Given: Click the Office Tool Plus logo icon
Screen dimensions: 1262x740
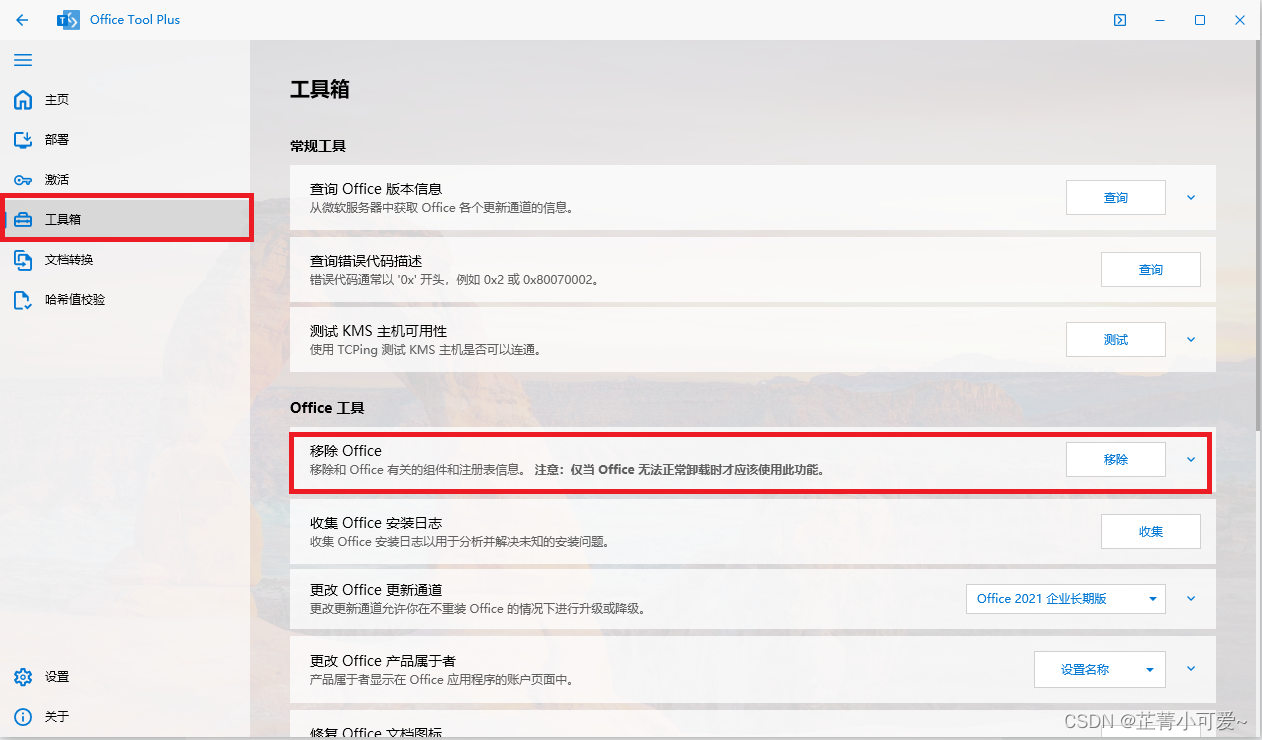Looking at the screenshot, I should (68, 20).
